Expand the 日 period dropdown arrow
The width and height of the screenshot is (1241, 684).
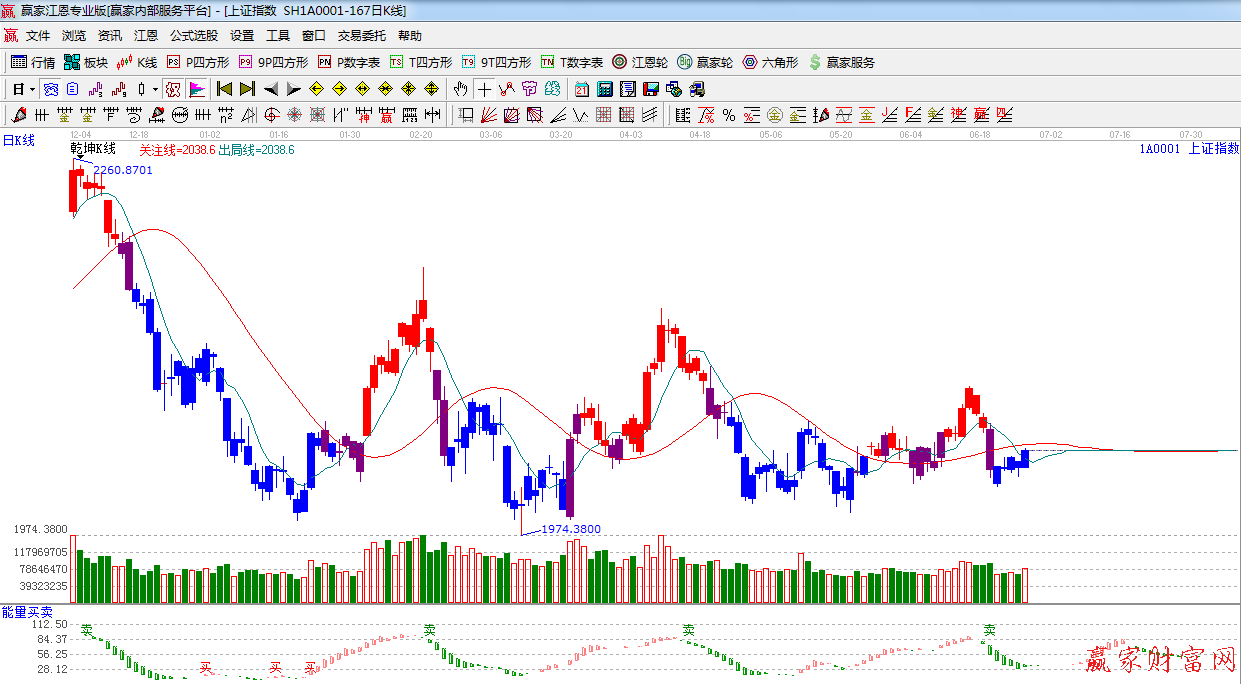(x=32, y=89)
